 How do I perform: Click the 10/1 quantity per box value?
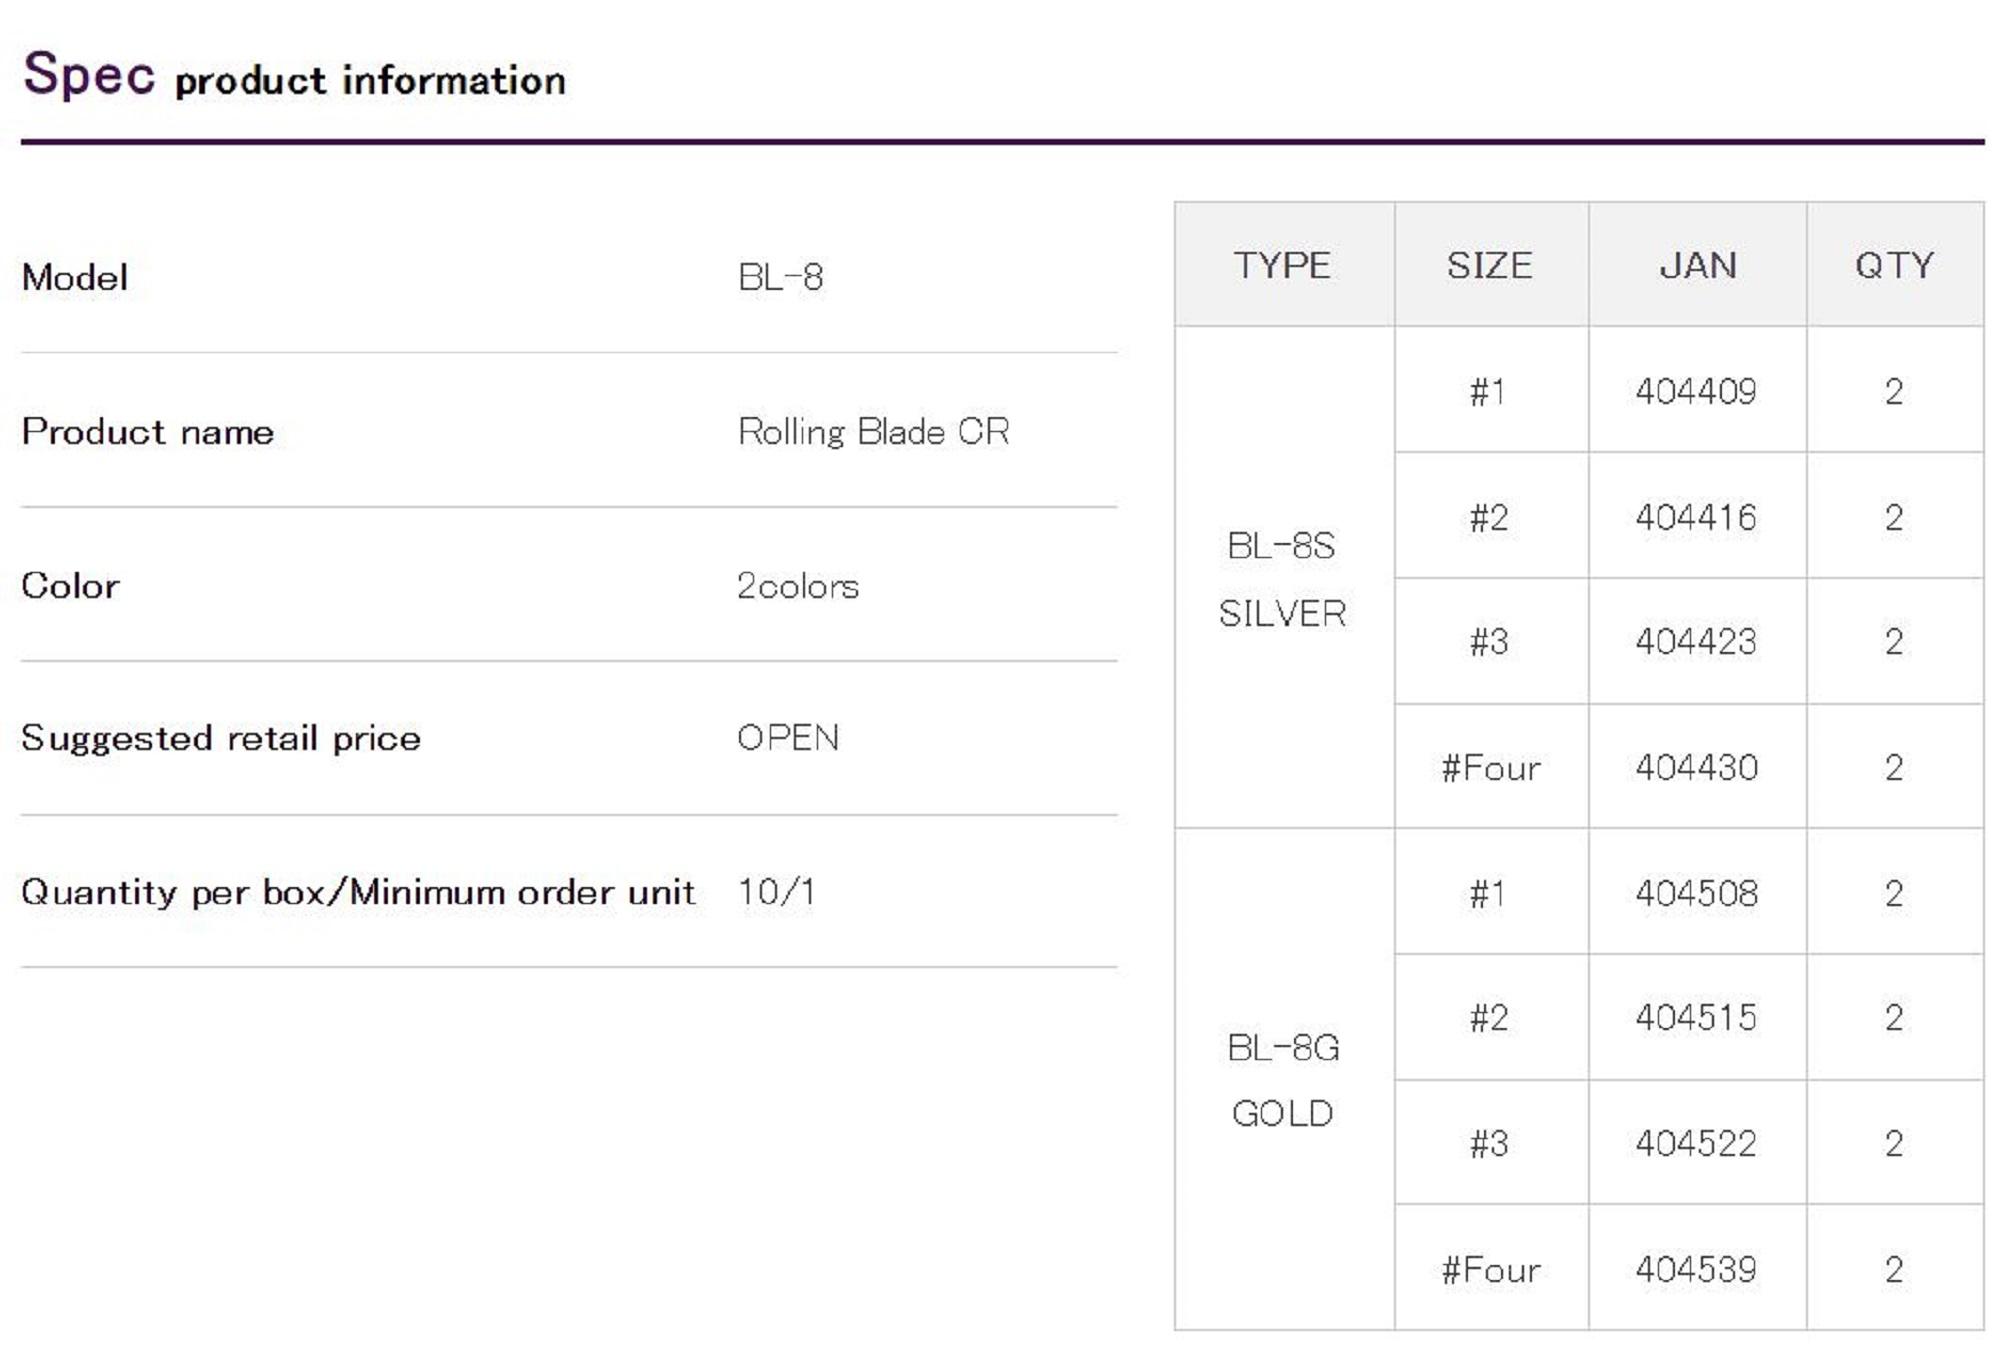pyautogui.click(x=776, y=892)
